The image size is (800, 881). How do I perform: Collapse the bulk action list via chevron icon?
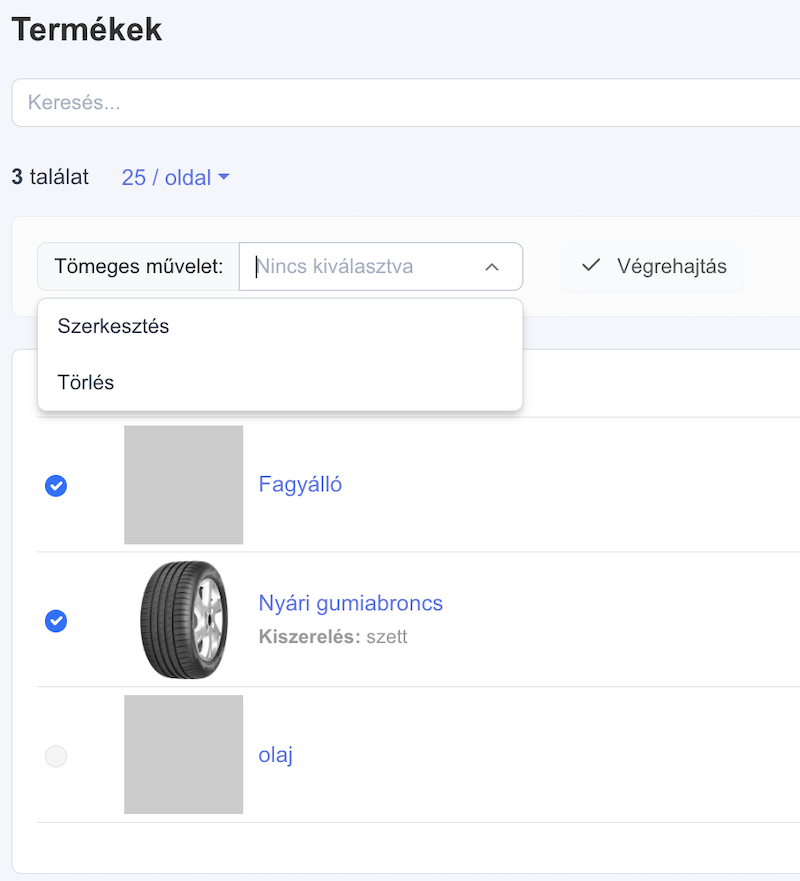click(x=492, y=267)
